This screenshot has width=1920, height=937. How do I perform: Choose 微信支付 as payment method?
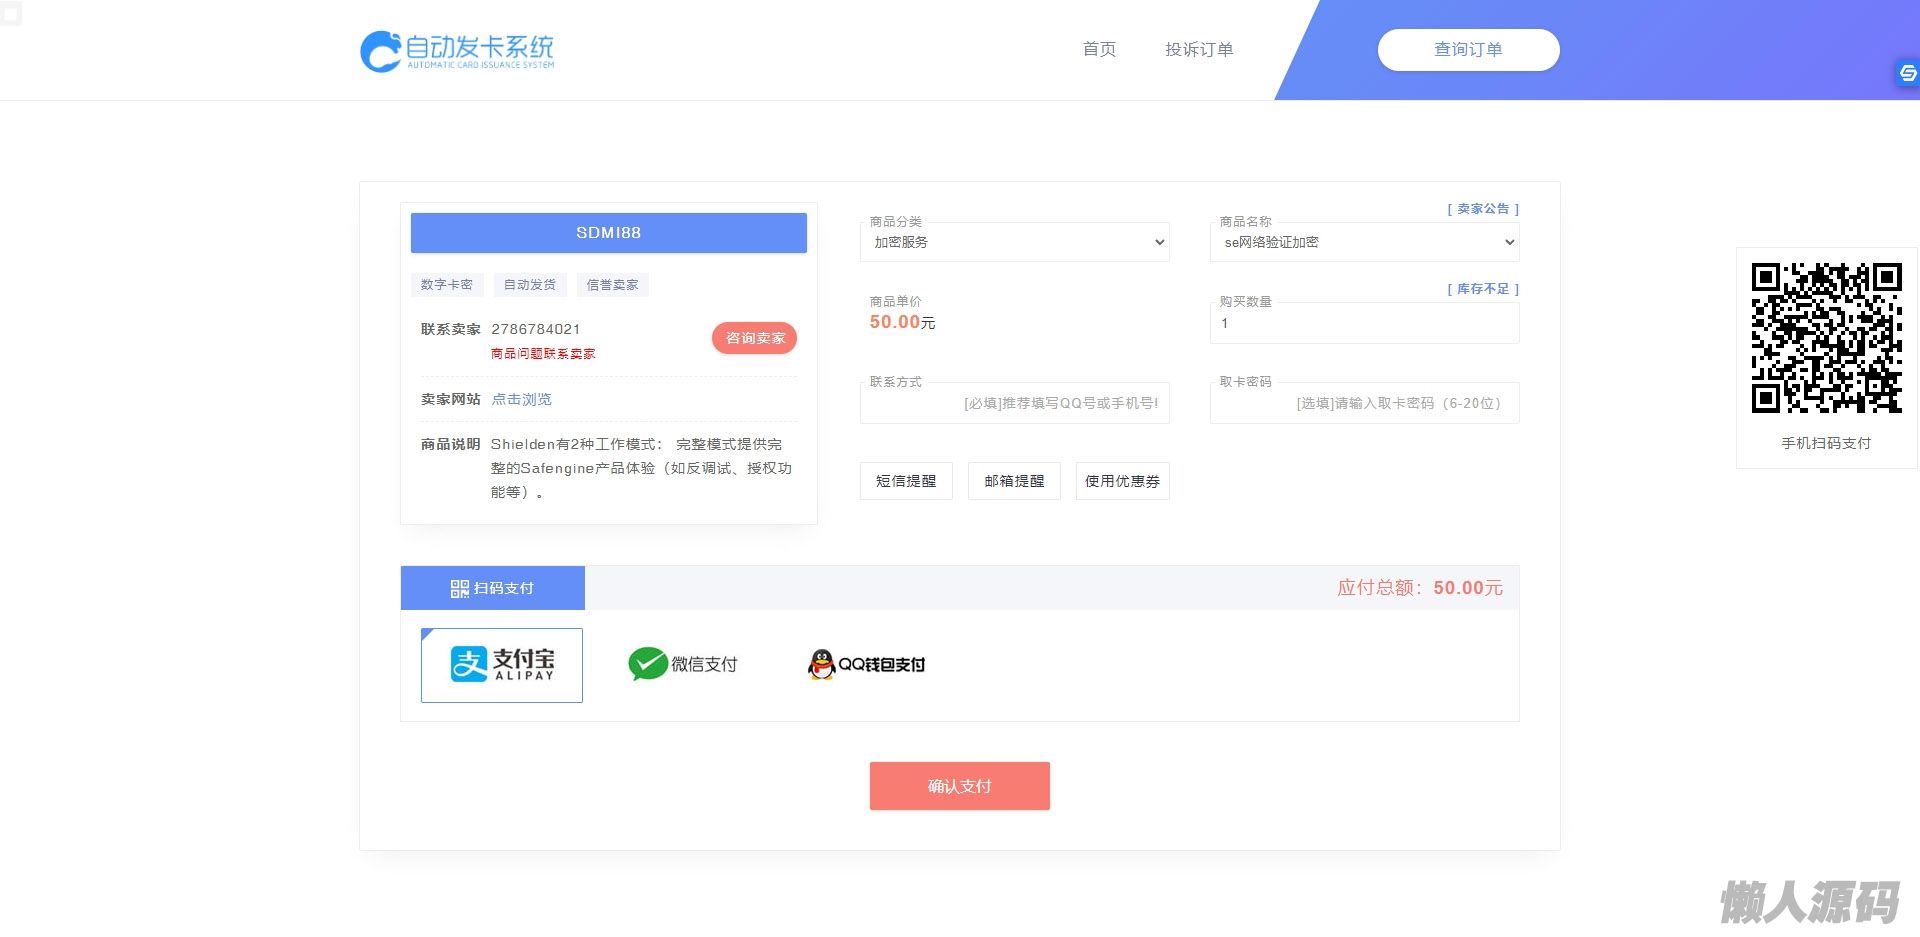683,664
